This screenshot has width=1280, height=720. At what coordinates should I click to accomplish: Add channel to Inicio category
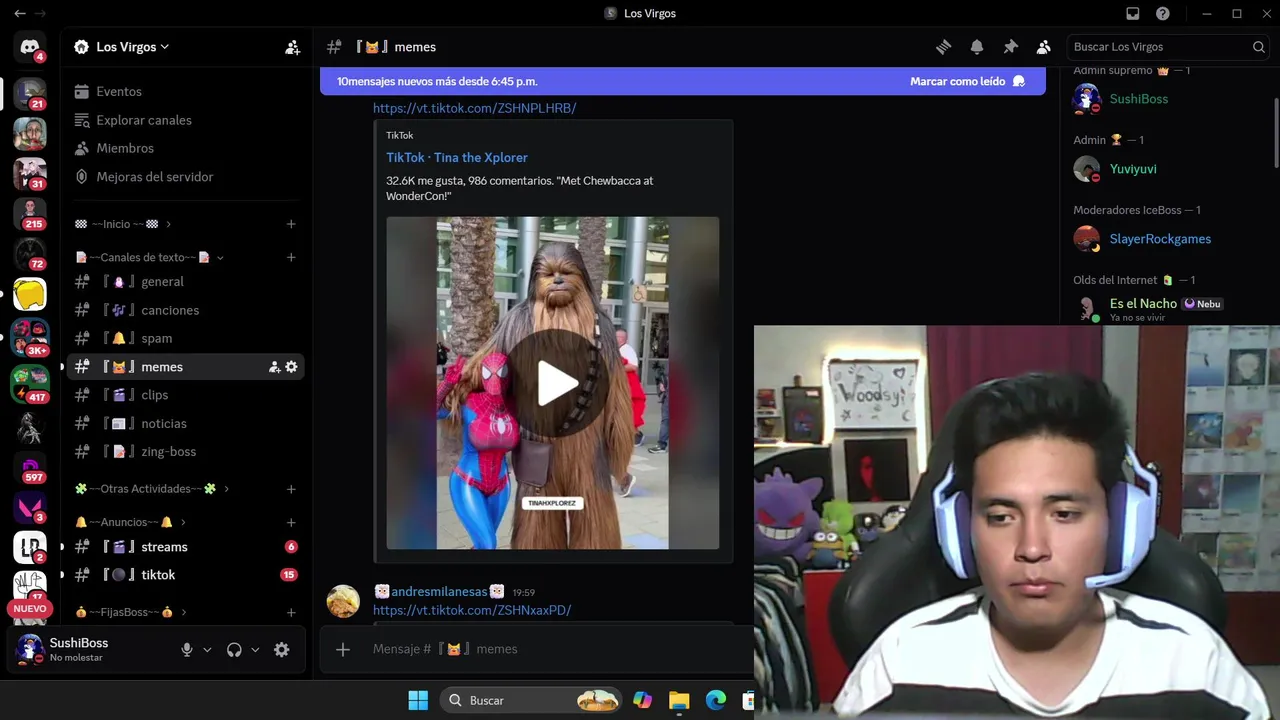coord(291,224)
